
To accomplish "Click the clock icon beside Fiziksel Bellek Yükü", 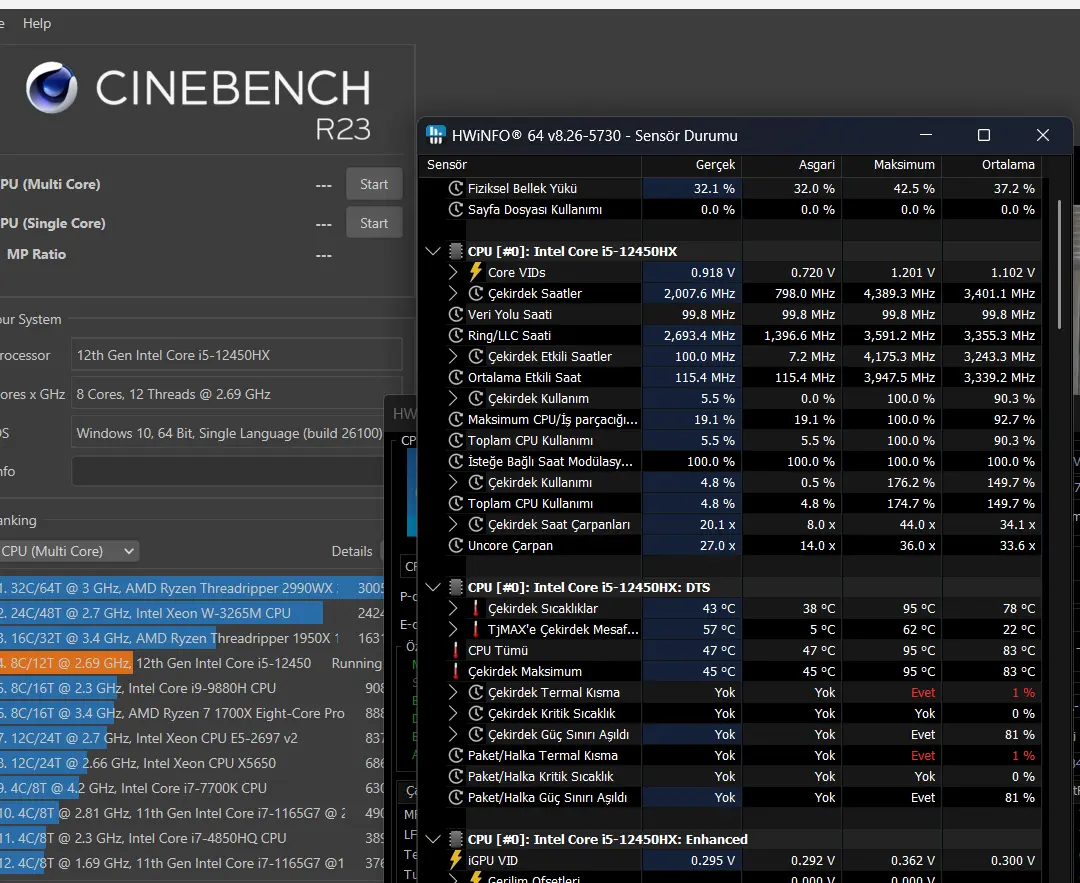I will [x=455, y=188].
